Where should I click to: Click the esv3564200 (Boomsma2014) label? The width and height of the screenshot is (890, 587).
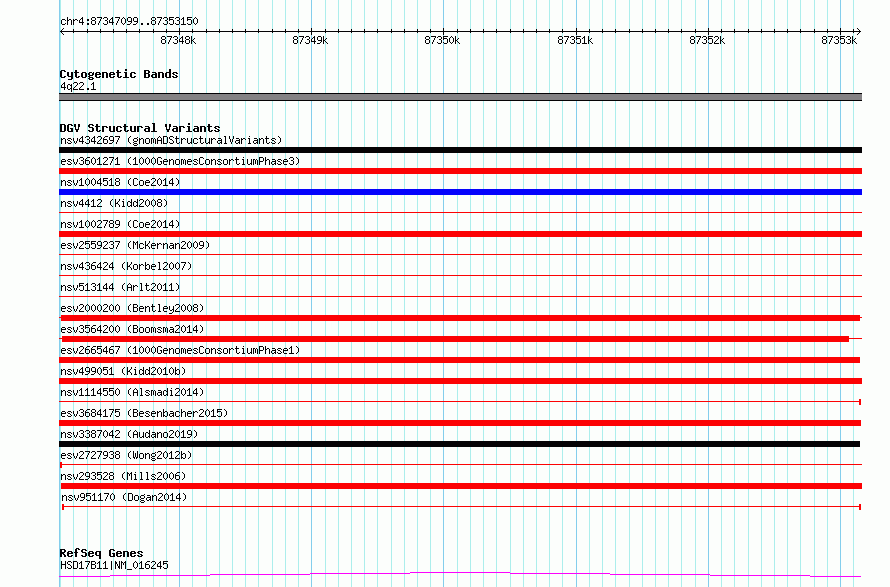pyautogui.click(x=132, y=329)
